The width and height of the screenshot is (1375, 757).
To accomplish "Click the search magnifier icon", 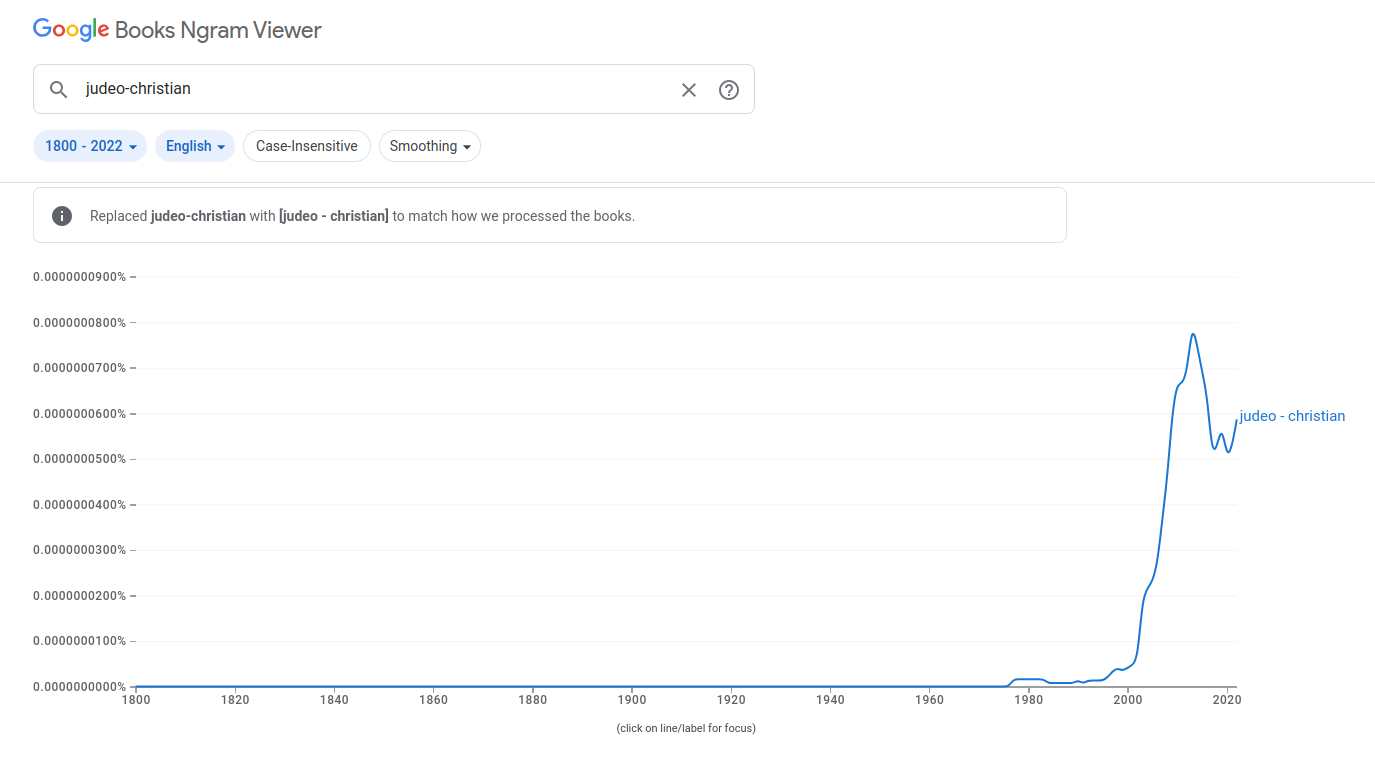I will pos(59,89).
